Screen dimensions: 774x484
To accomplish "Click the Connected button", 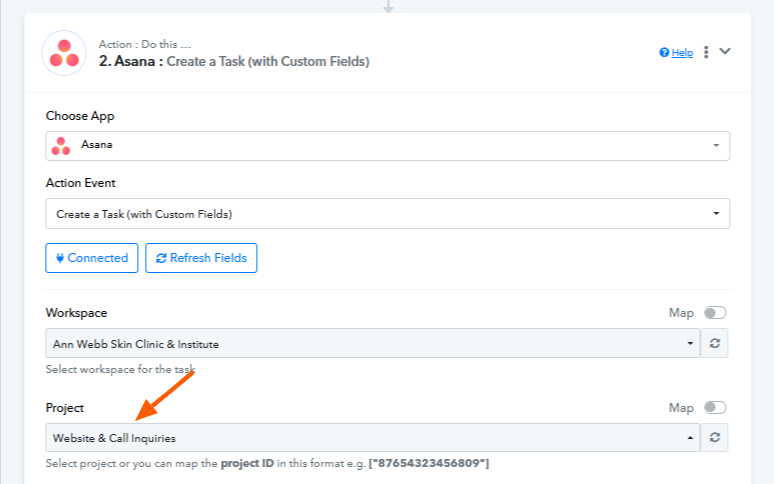I will (91, 258).
